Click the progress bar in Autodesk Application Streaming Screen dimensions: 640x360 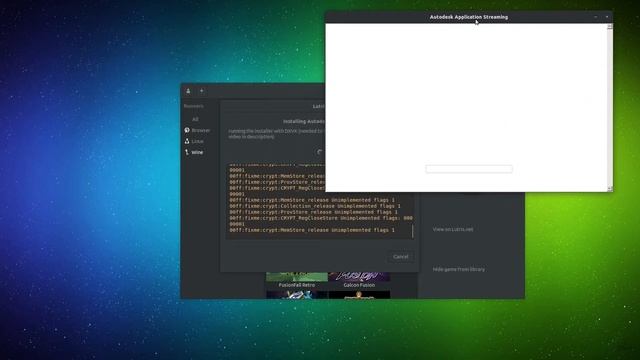click(469, 169)
